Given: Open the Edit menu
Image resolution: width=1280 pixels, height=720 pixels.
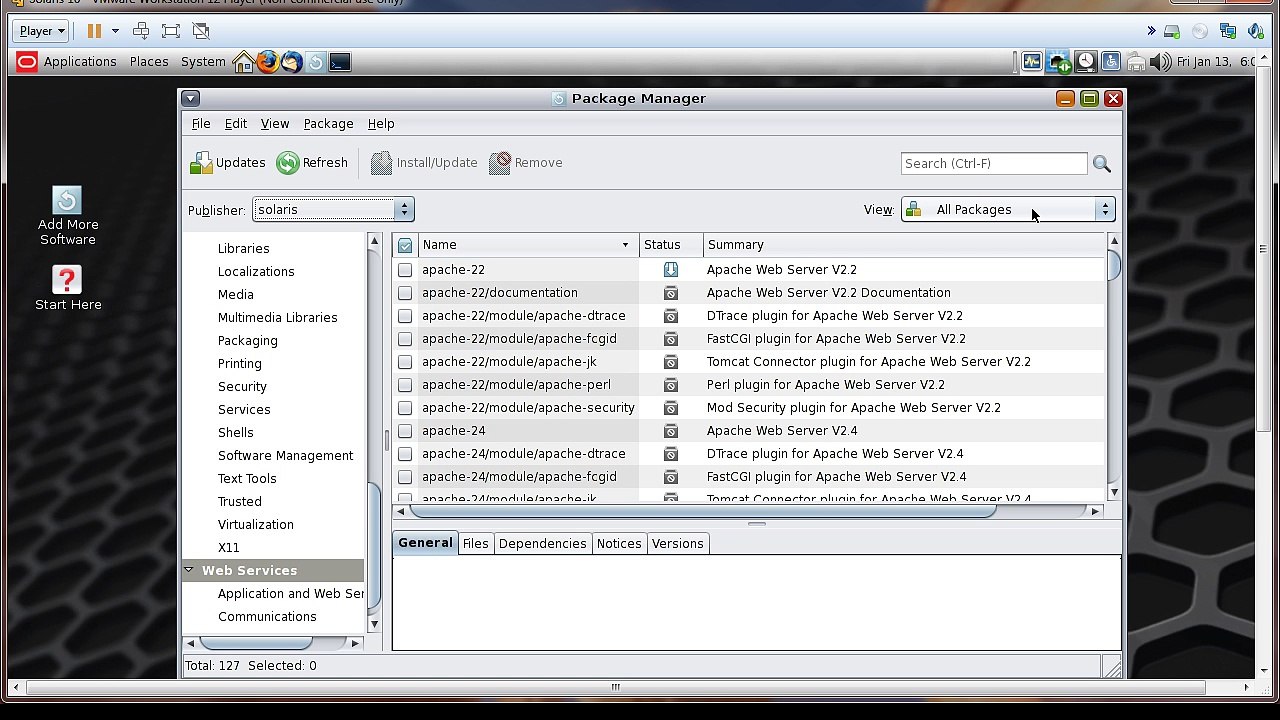Looking at the screenshot, I should (x=235, y=124).
